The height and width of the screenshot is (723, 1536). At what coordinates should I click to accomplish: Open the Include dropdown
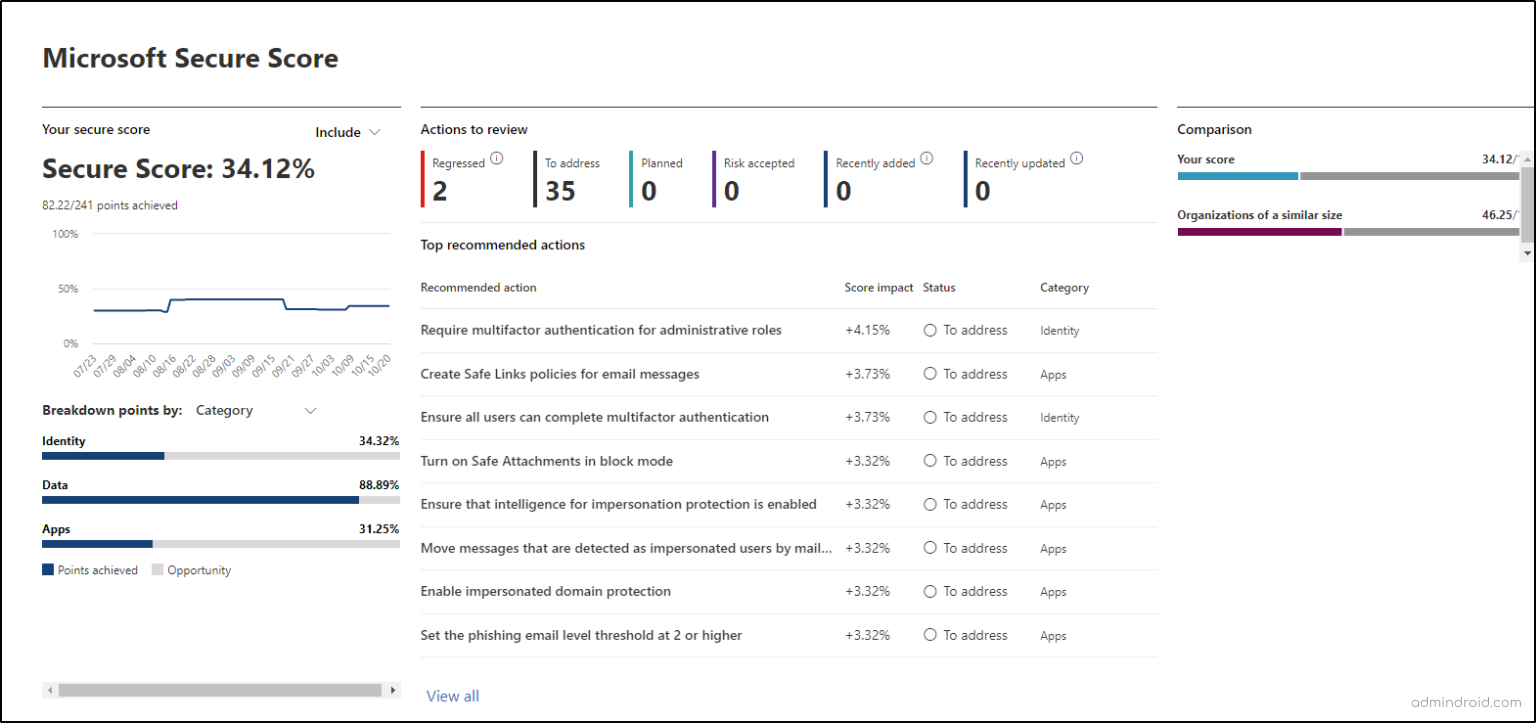pyautogui.click(x=348, y=132)
